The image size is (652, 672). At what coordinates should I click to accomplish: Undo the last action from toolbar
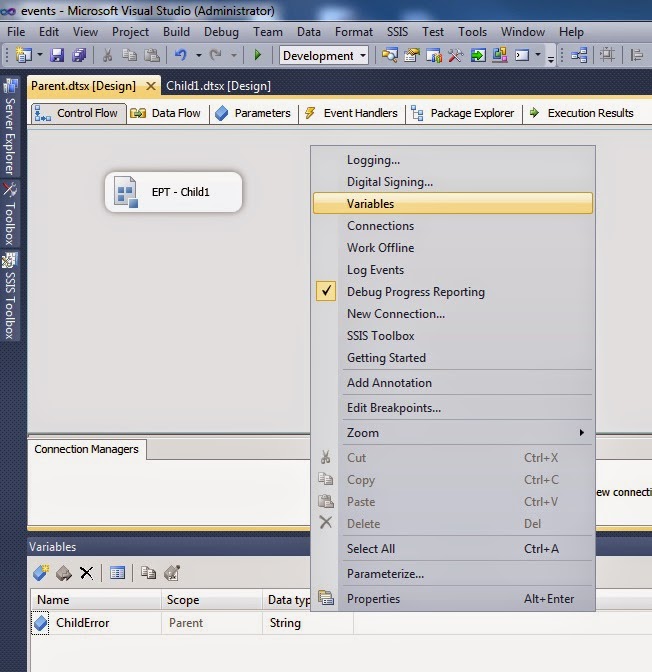coord(180,55)
